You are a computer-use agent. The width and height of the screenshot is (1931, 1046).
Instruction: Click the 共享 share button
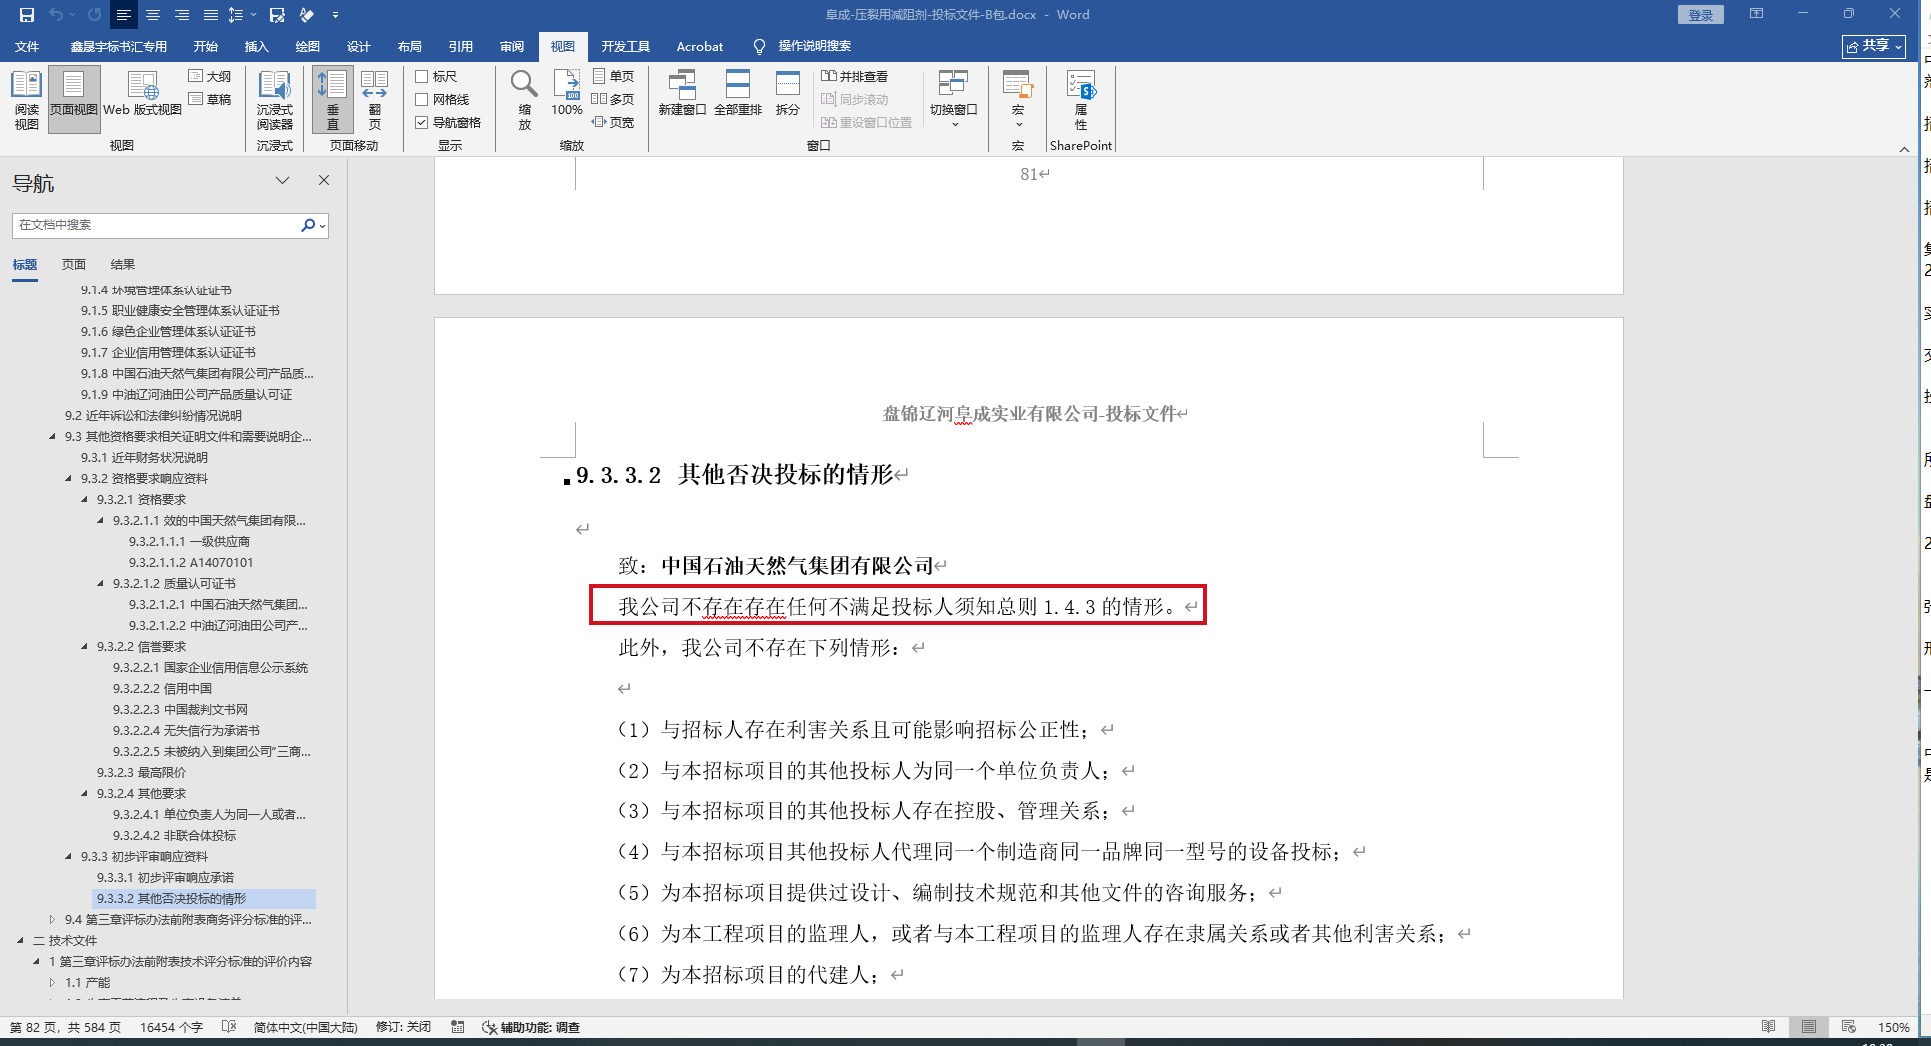1874,46
